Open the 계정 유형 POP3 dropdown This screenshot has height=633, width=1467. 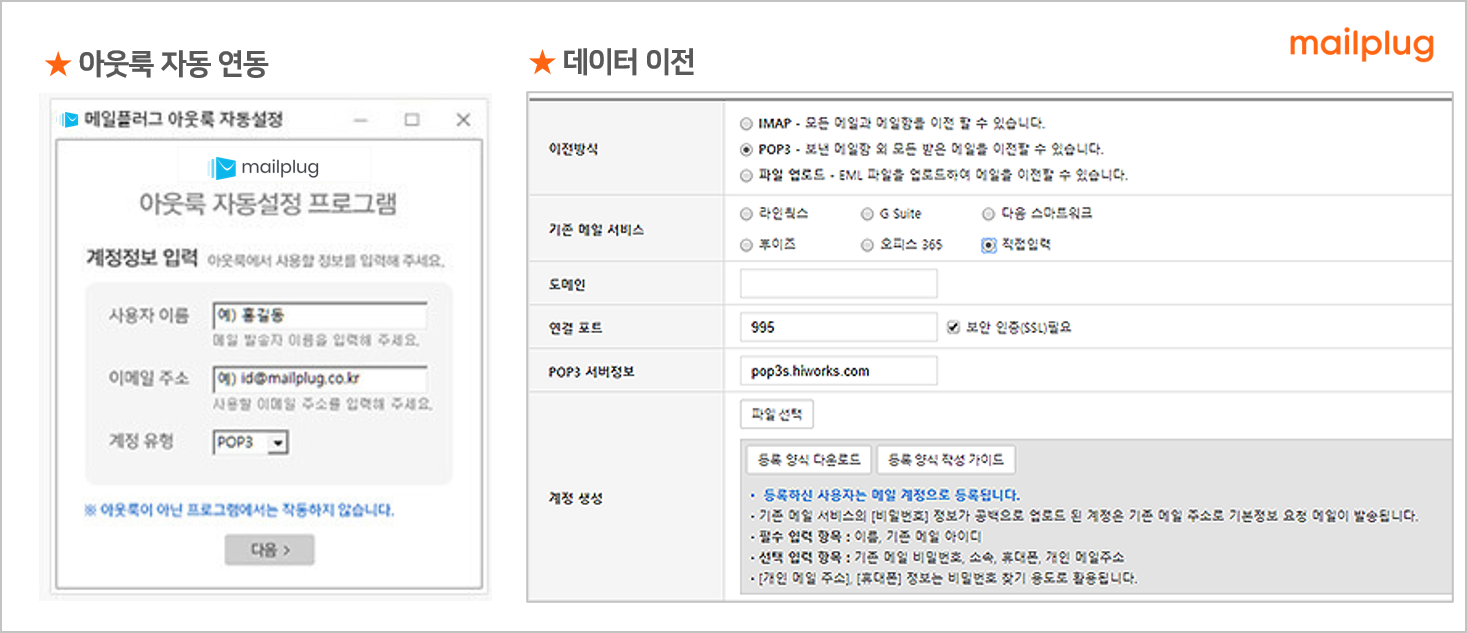(x=250, y=443)
